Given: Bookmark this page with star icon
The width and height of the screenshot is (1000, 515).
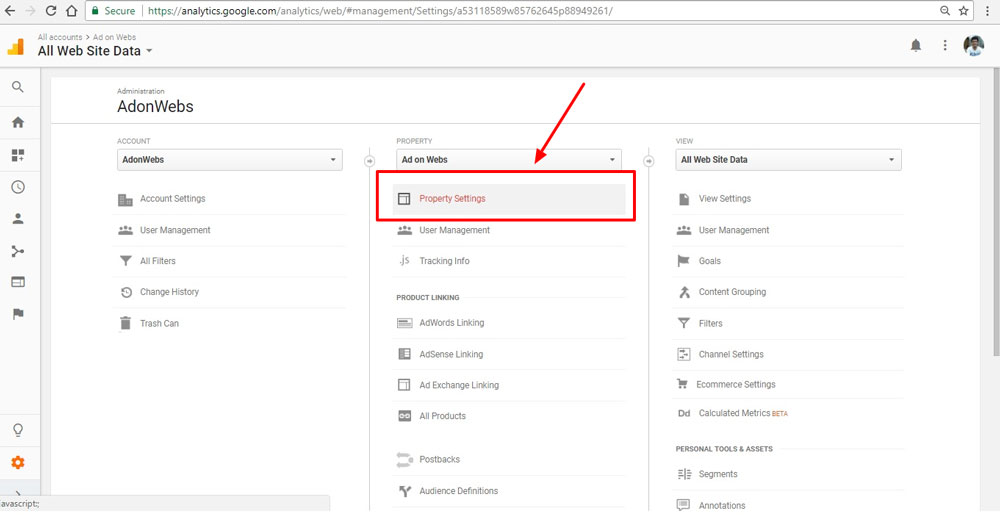Looking at the screenshot, I should click(x=964, y=11).
